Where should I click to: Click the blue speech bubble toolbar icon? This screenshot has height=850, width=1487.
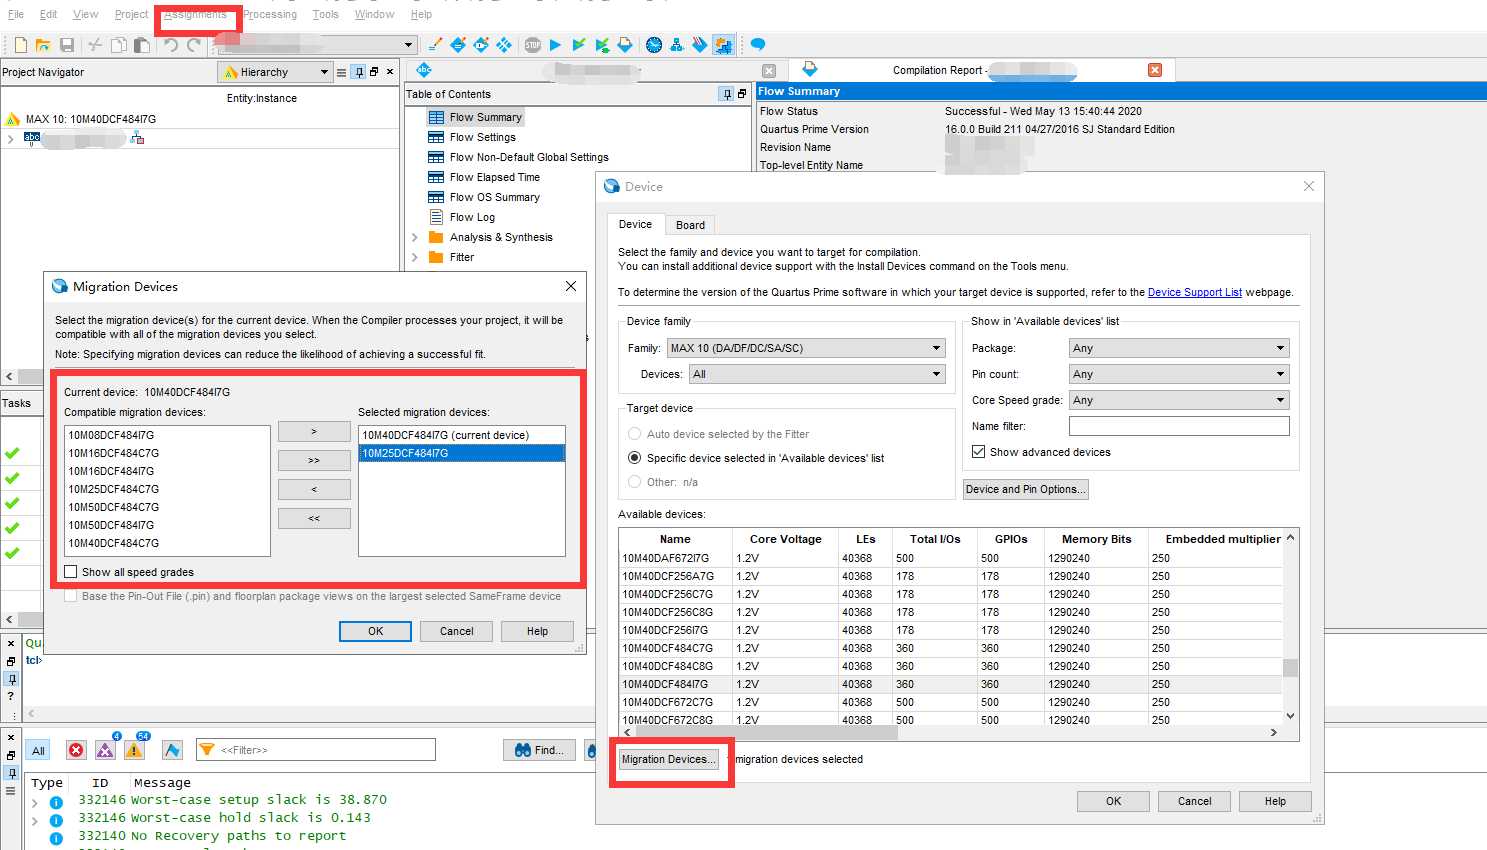pos(758,45)
